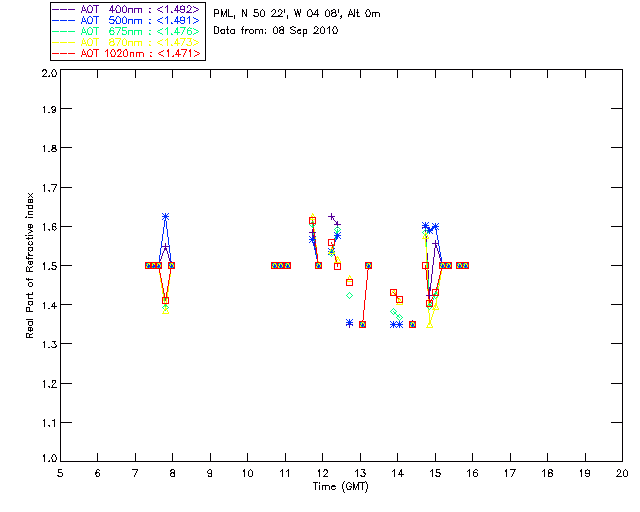The width and height of the screenshot is (640, 512).
Task: Click the green diamond marker near 1.42 before time 13
Action: [349, 295]
